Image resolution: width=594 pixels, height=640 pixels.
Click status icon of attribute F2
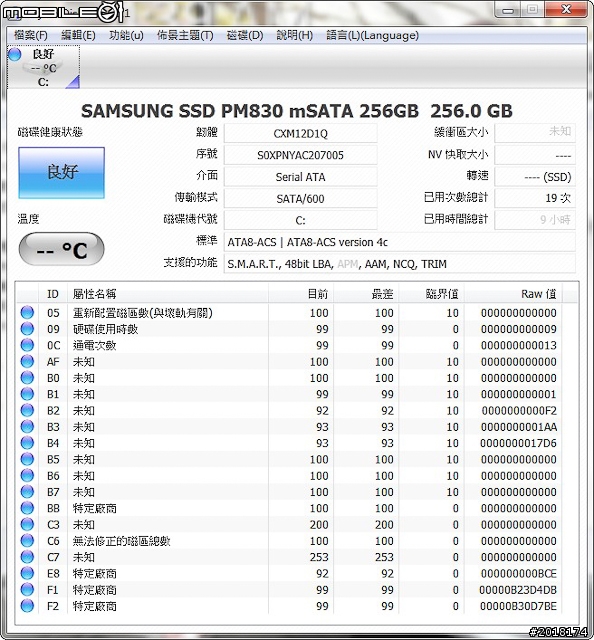click(27, 606)
